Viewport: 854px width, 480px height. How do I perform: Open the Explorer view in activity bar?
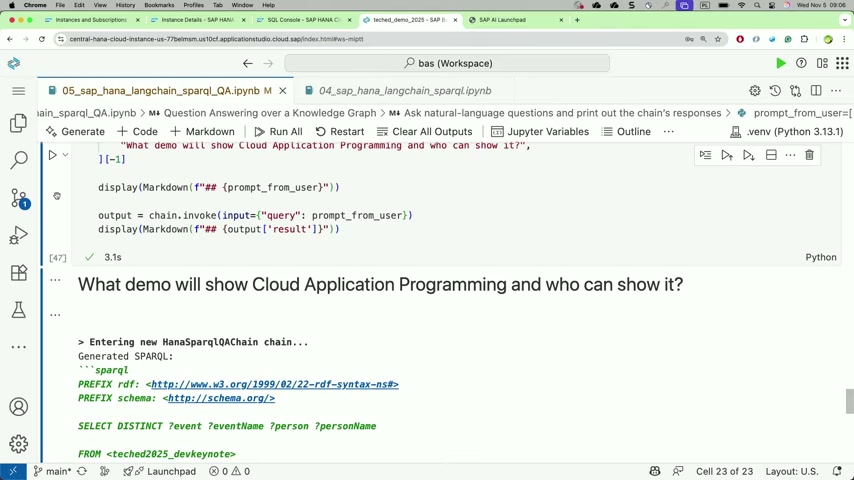point(19,123)
